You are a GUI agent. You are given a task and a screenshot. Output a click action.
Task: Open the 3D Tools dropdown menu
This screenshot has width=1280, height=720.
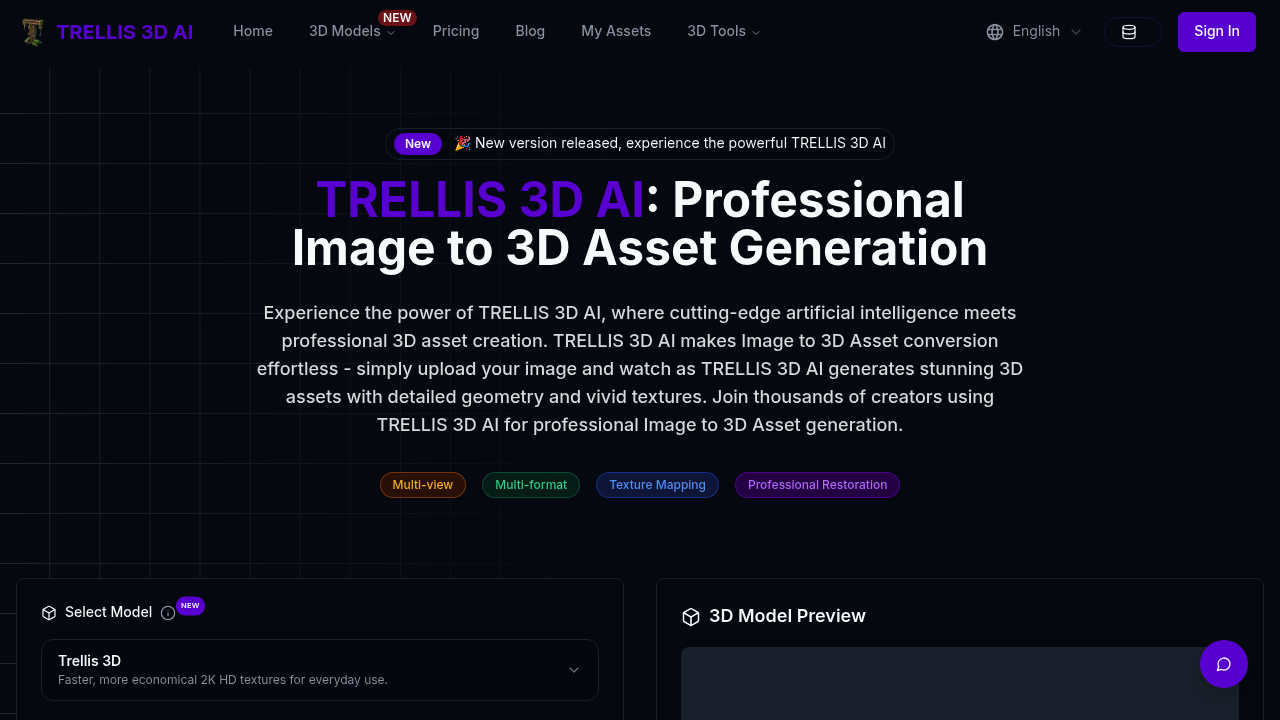[723, 31]
